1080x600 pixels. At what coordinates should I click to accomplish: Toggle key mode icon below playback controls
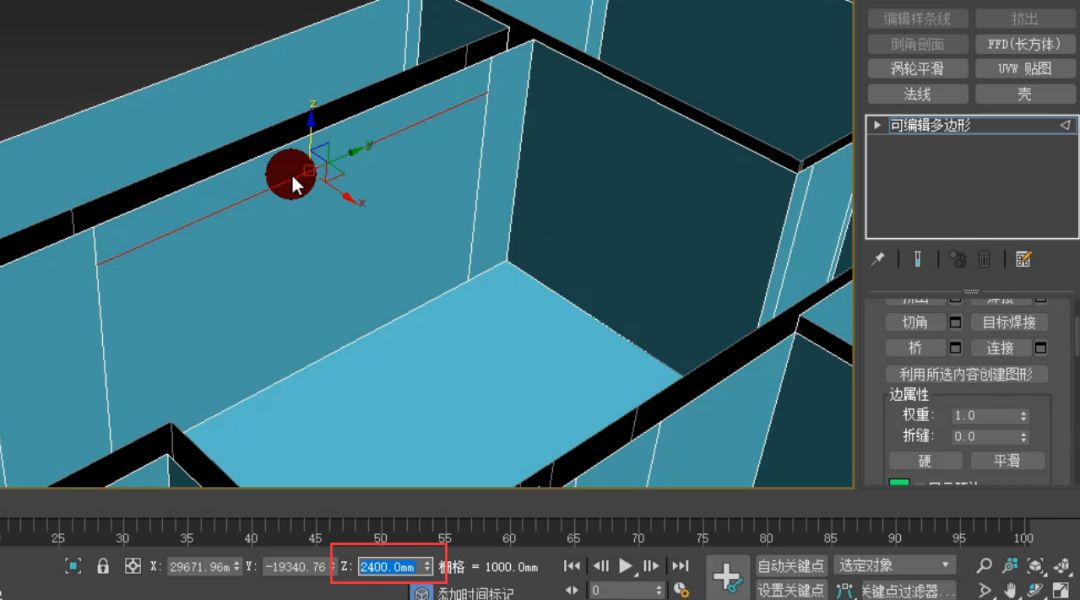572,590
